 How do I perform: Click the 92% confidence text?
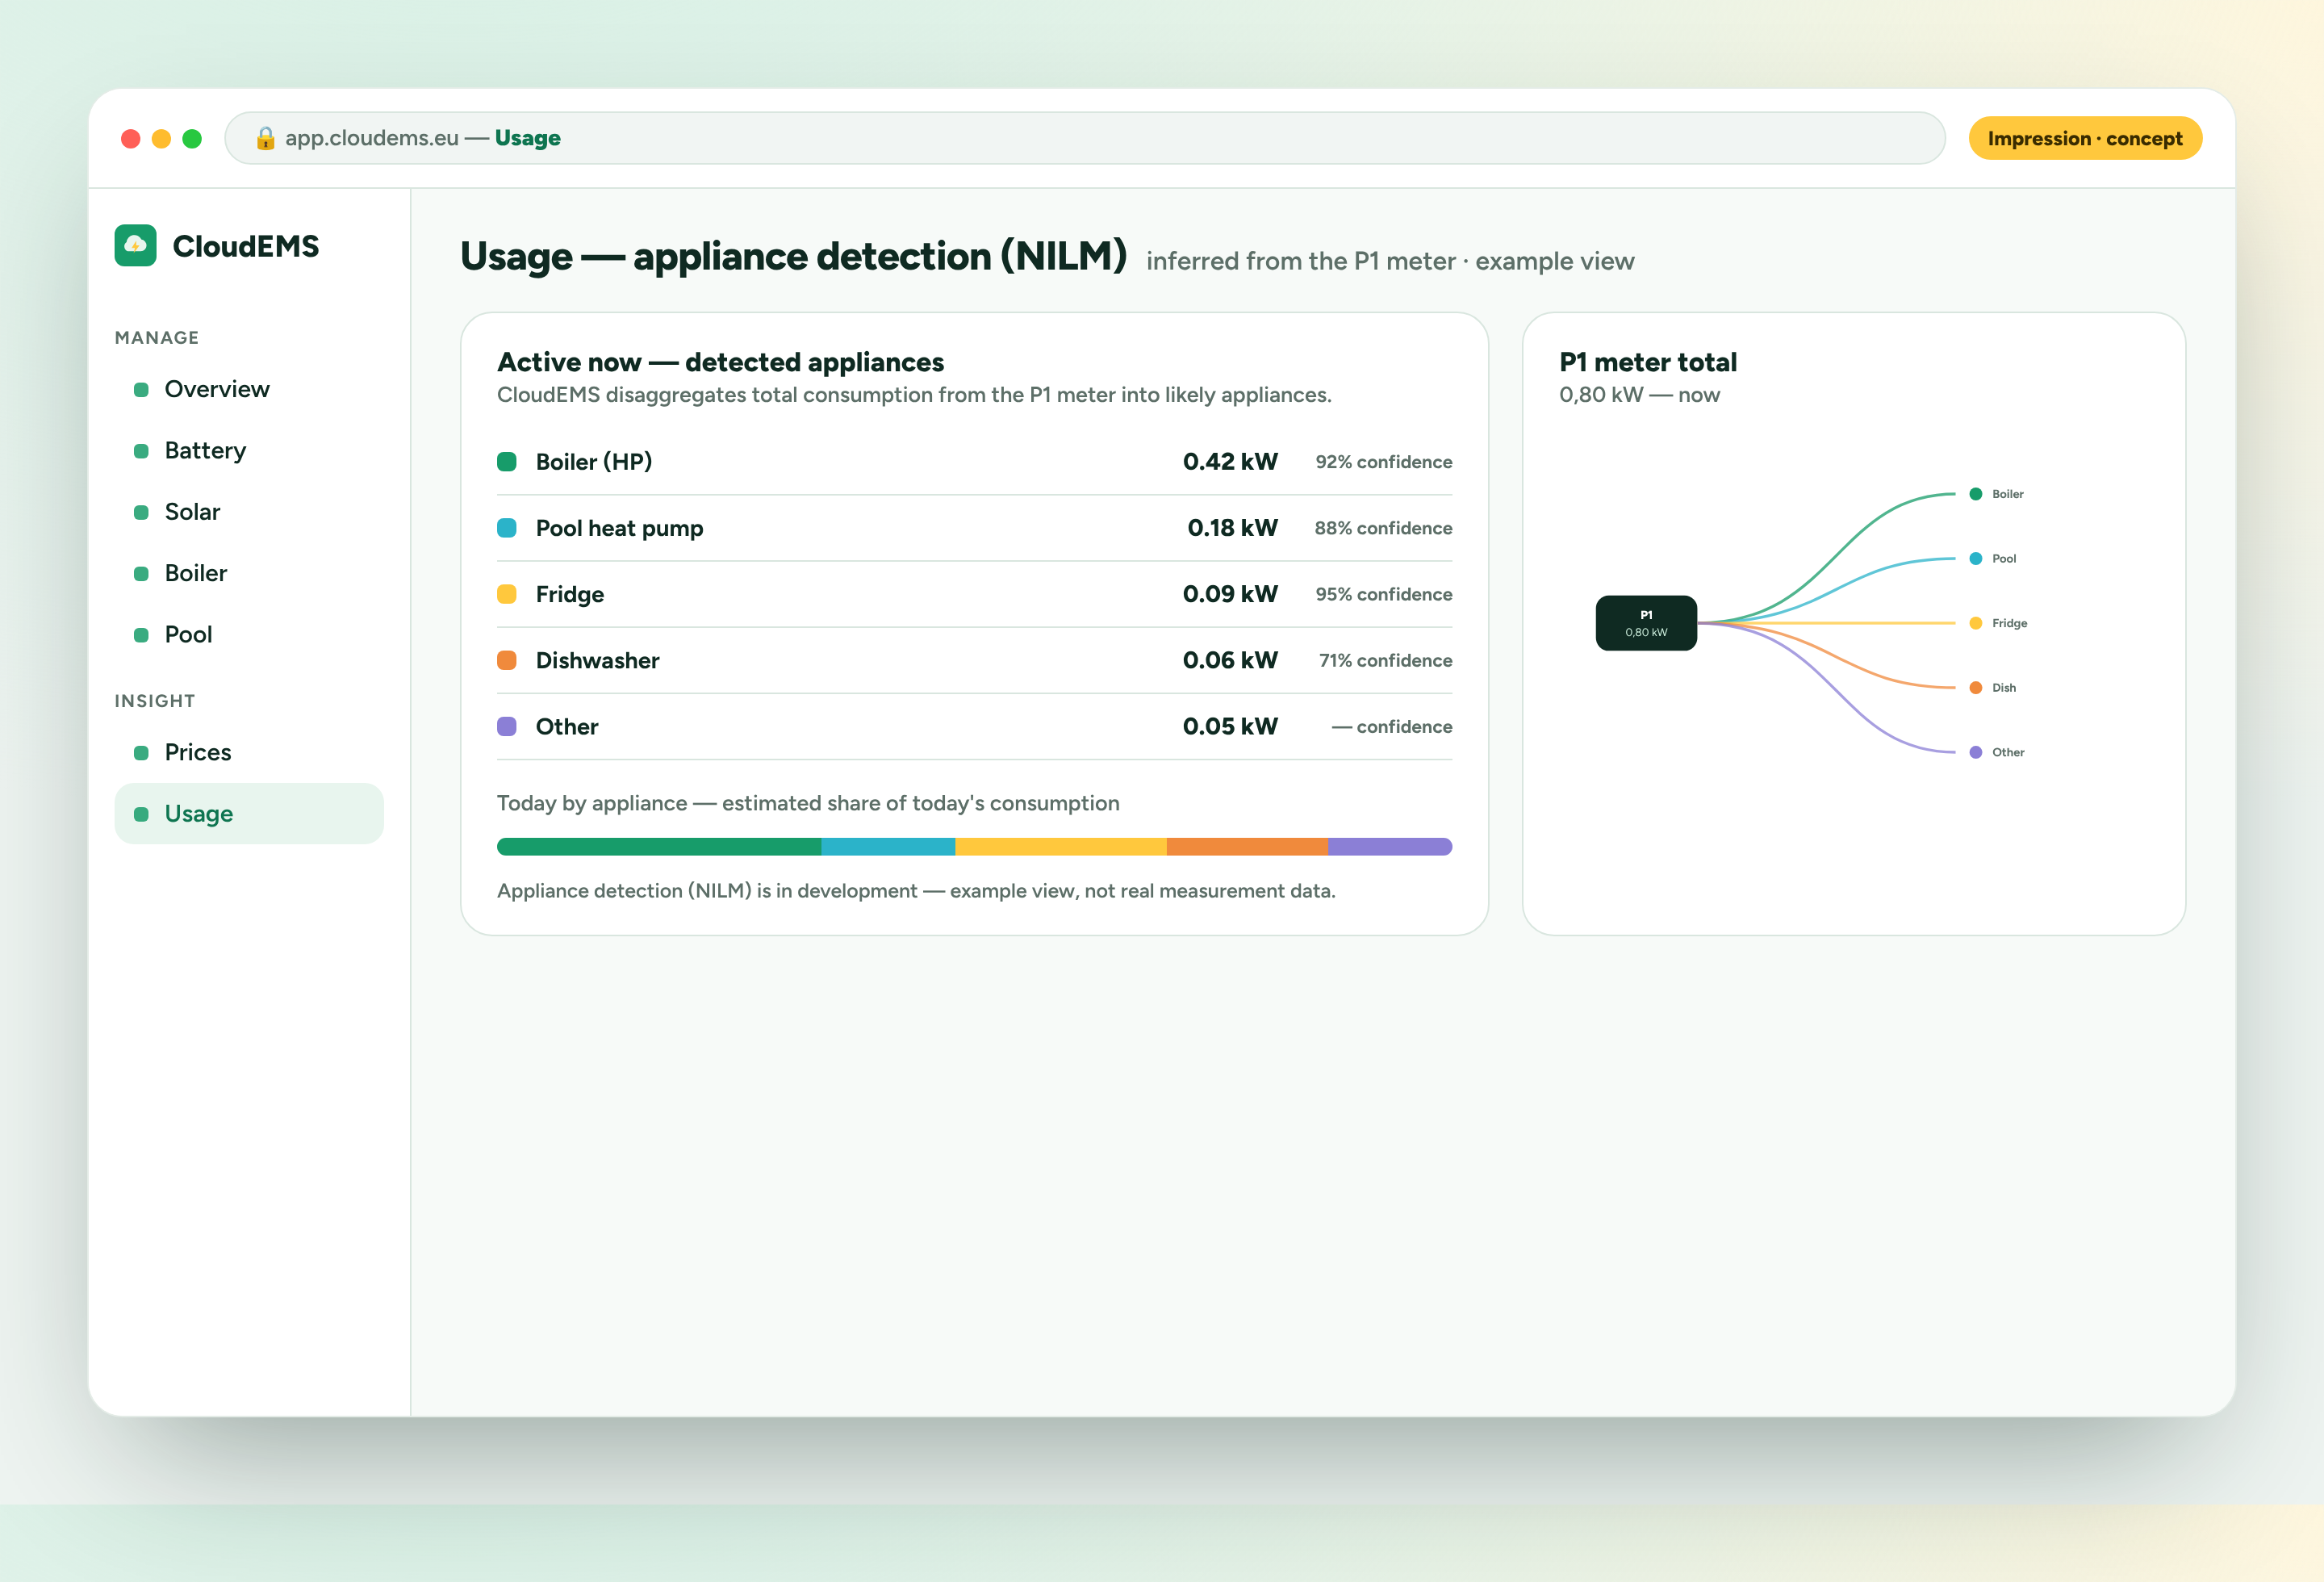coord(1384,462)
